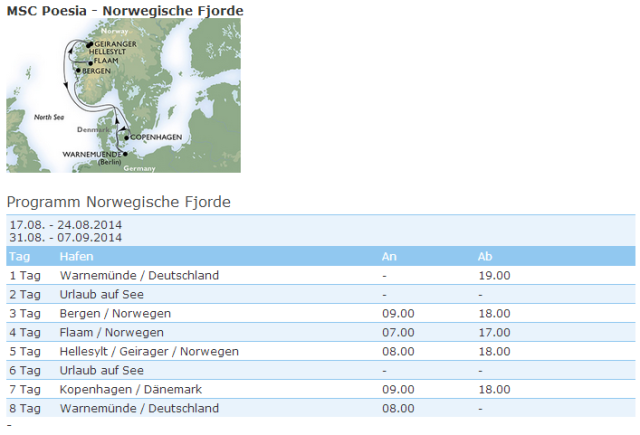Image resolution: width=640 pixels, height=435 pixels.
Task: Click the '8 Tag' cell
Action: (25, 408)
